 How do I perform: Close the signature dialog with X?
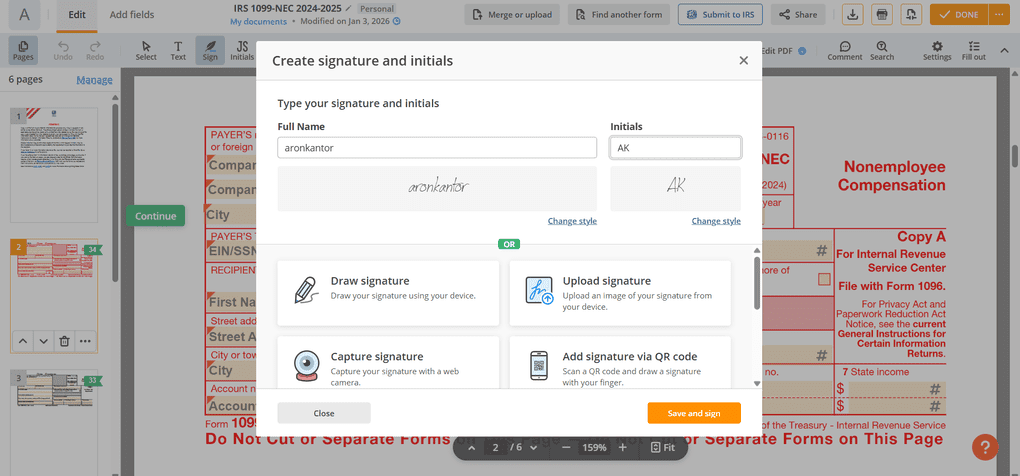click(743, 61)
